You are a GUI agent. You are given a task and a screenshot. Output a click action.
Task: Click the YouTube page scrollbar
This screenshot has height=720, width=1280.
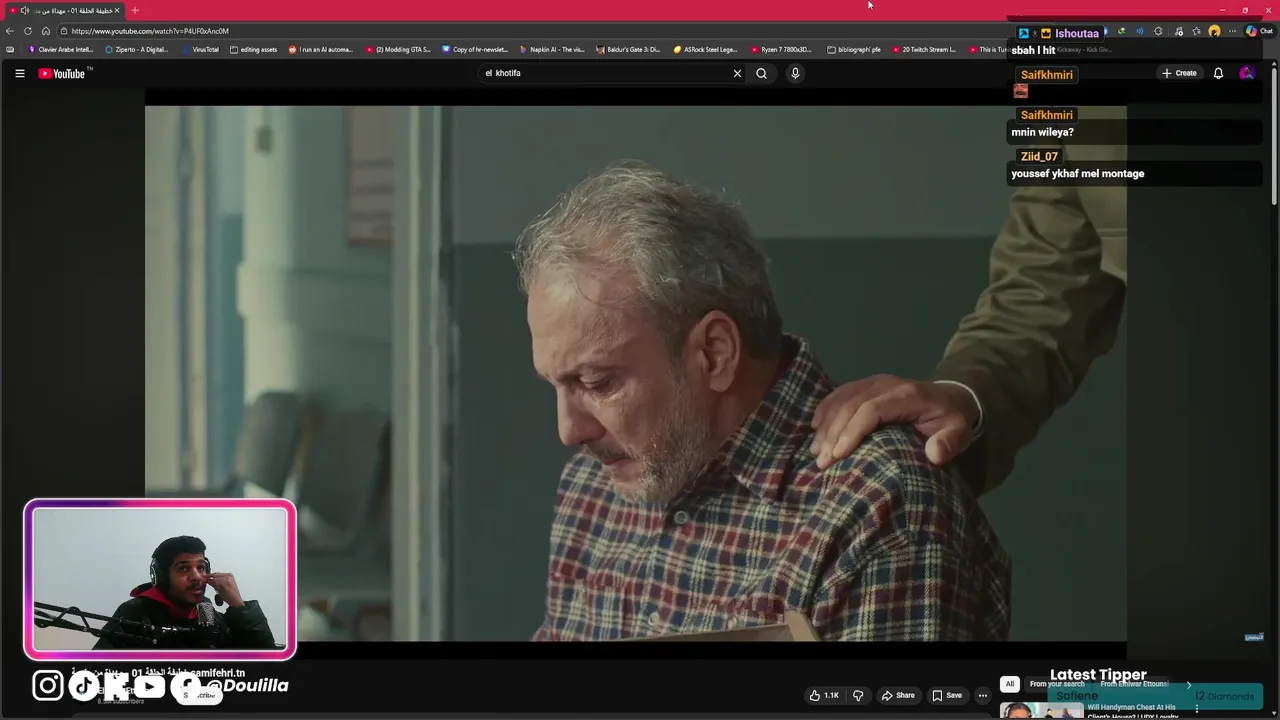coord(1274,135)
